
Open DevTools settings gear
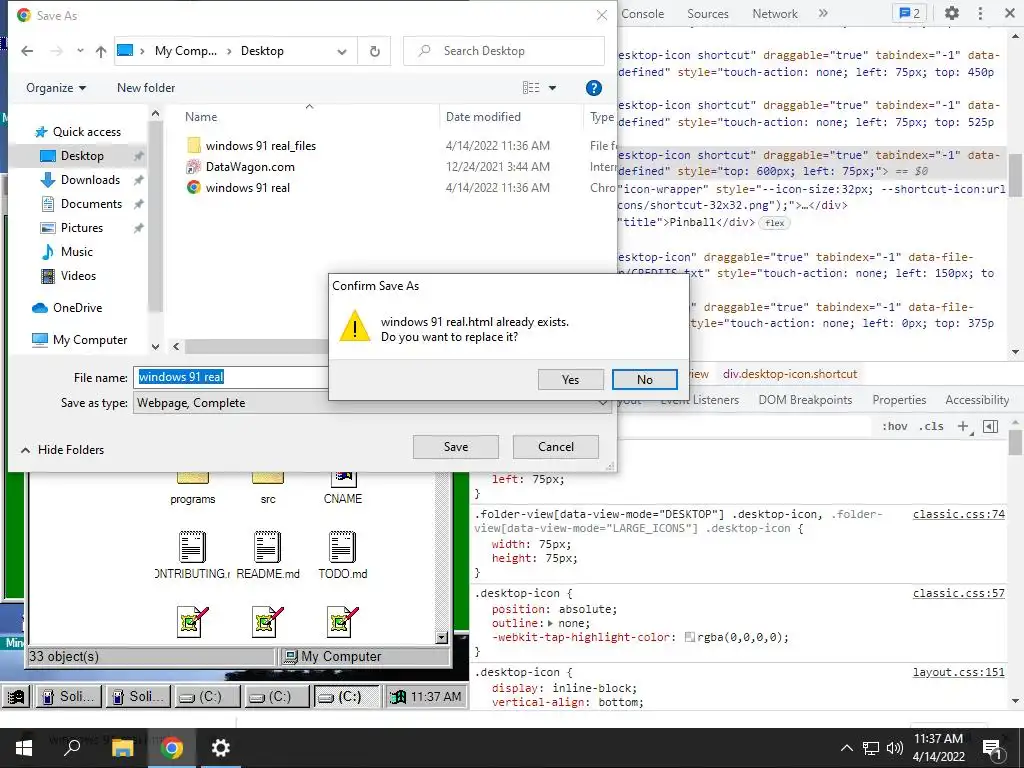(x=952, y=13)
